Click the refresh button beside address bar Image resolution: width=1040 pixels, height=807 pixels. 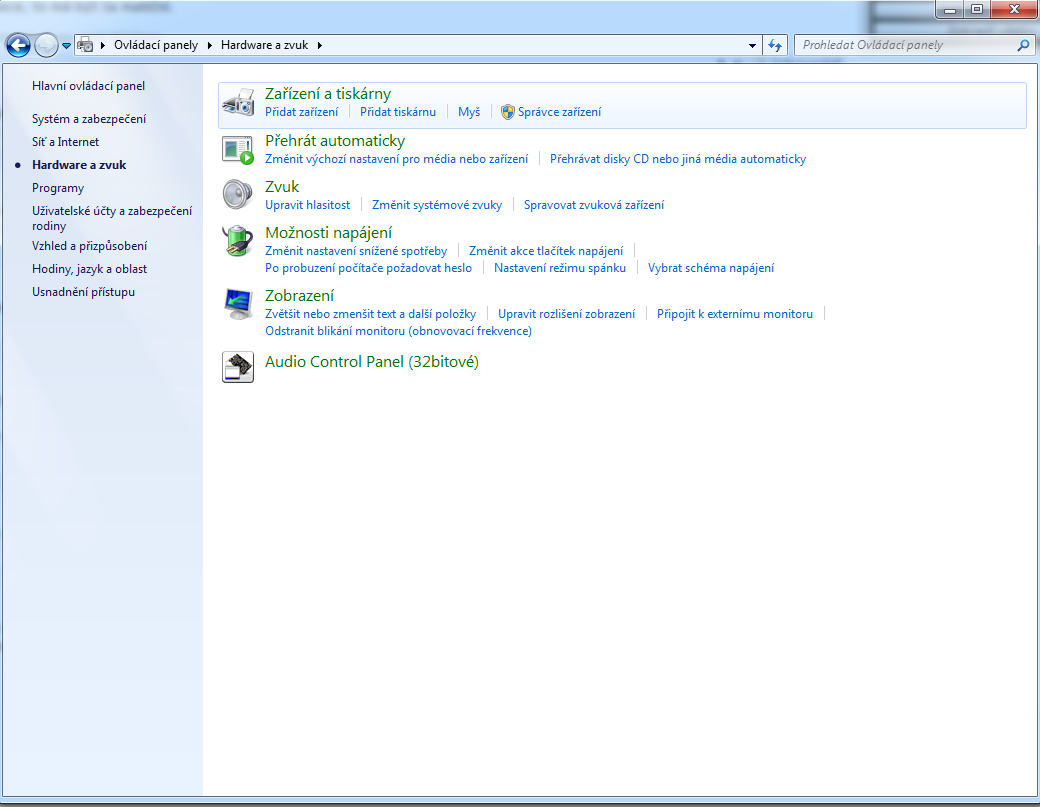(775, 45)
